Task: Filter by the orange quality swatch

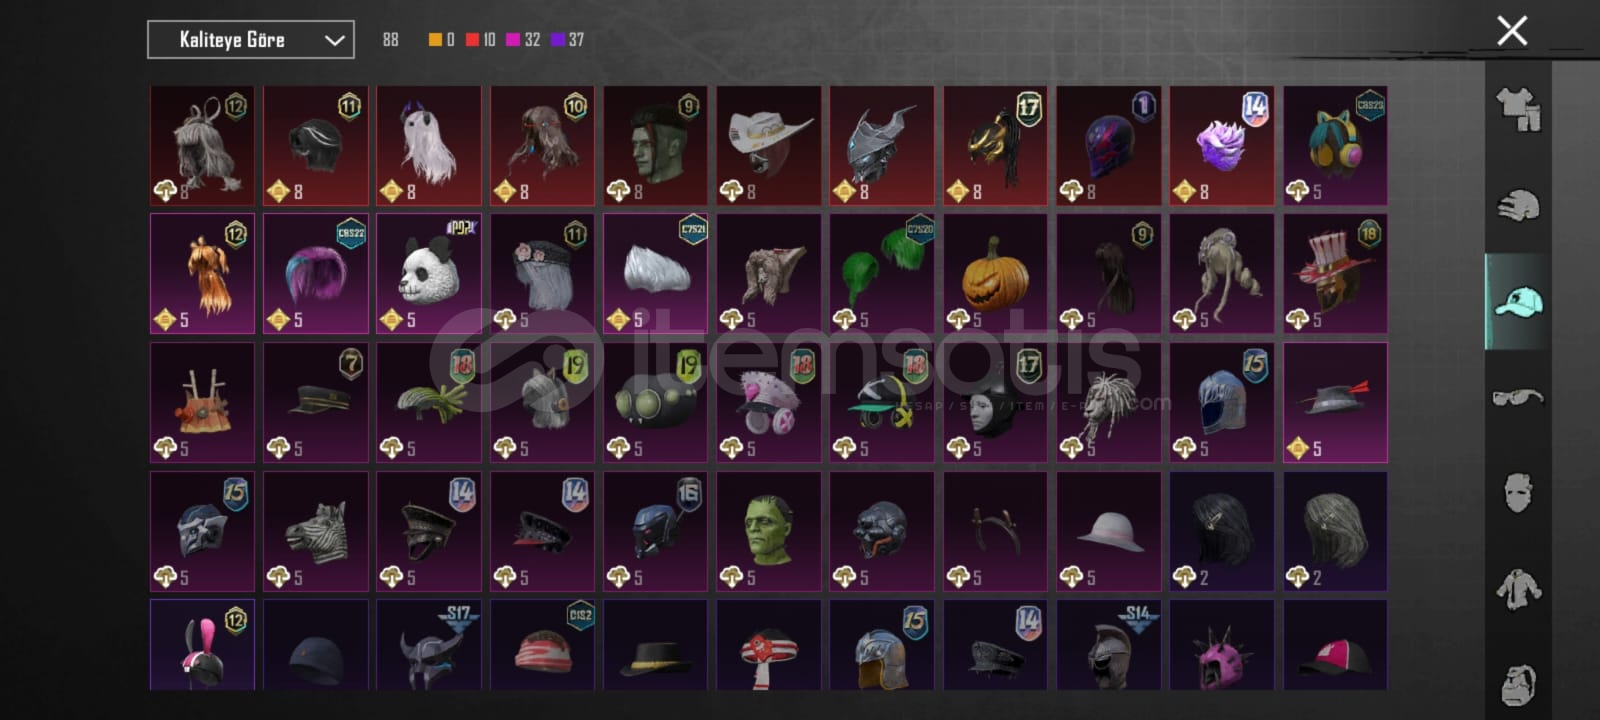Action: 435,40
